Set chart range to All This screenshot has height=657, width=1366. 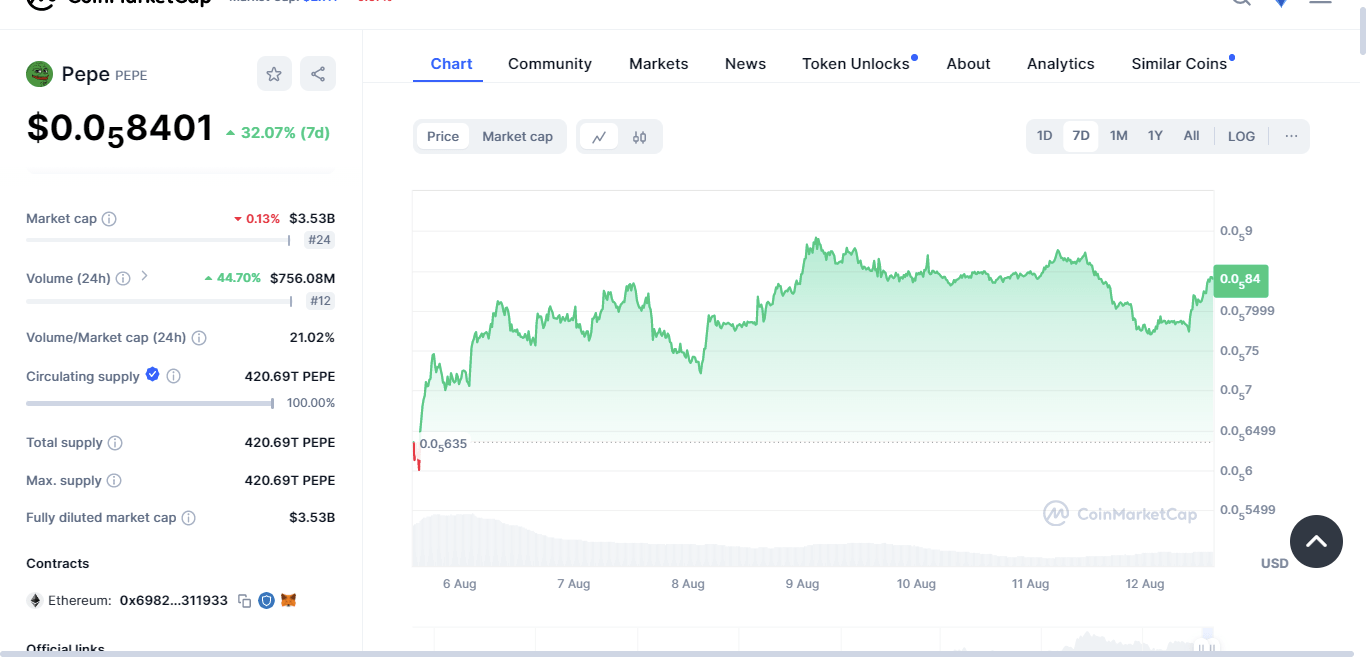[1191, 136]
